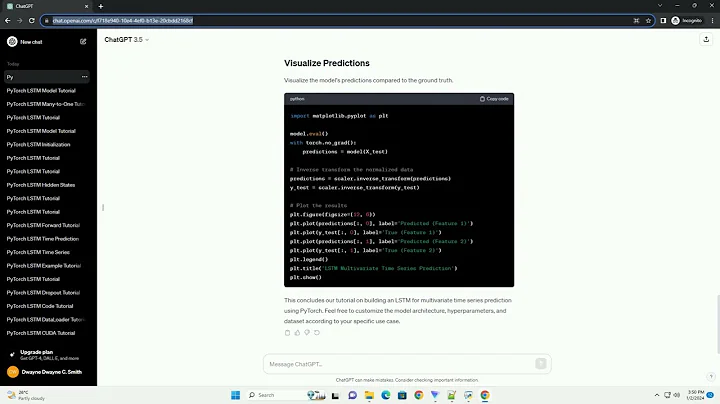Screen dimensions: 720x404
Task: Click the sidebar collapse handle
Action: (103, 208)
